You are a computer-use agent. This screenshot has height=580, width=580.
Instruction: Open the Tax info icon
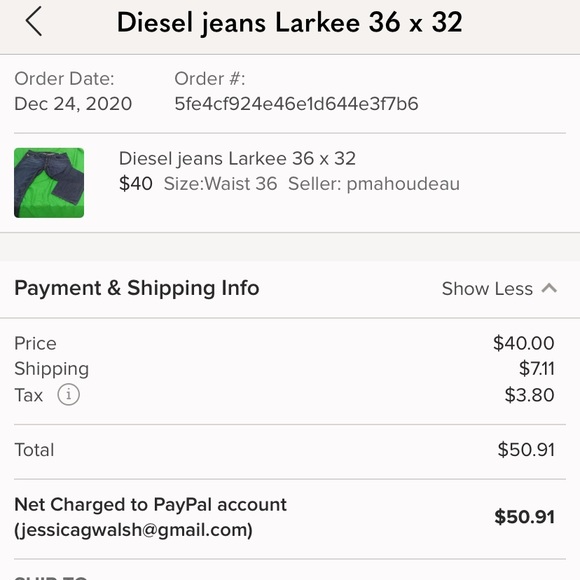68,394
